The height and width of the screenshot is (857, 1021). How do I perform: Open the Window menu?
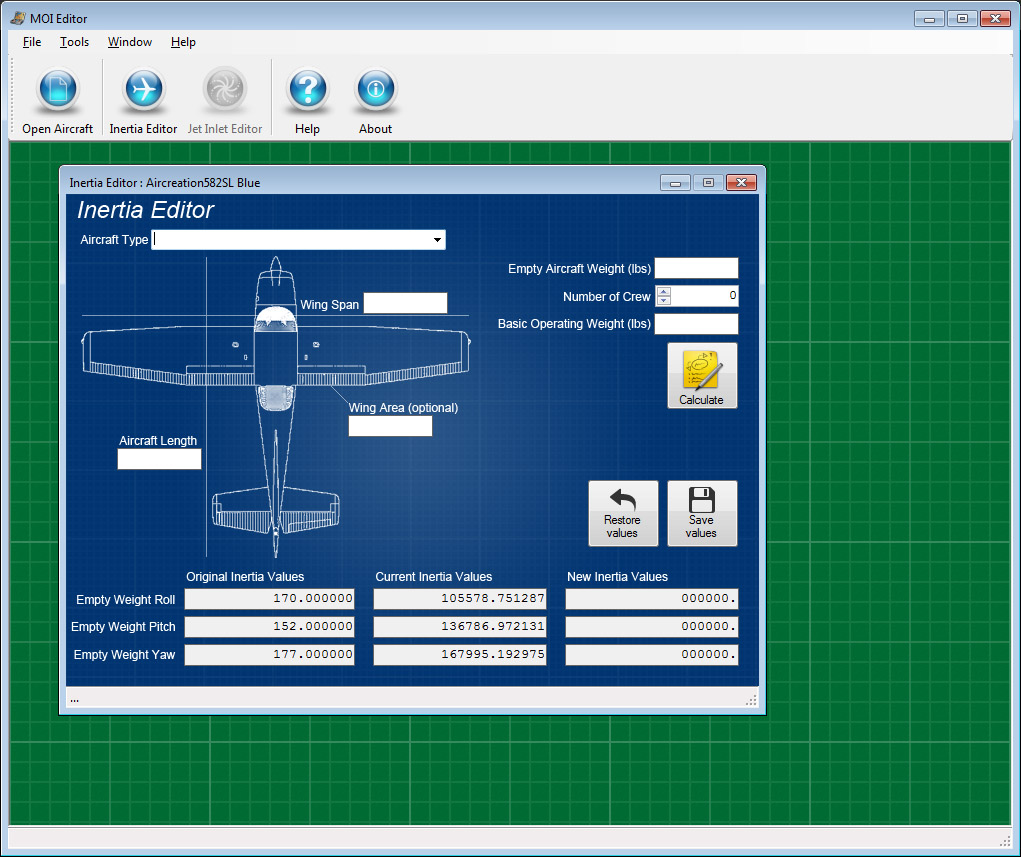pyautogui.click(x=130, y=42)
